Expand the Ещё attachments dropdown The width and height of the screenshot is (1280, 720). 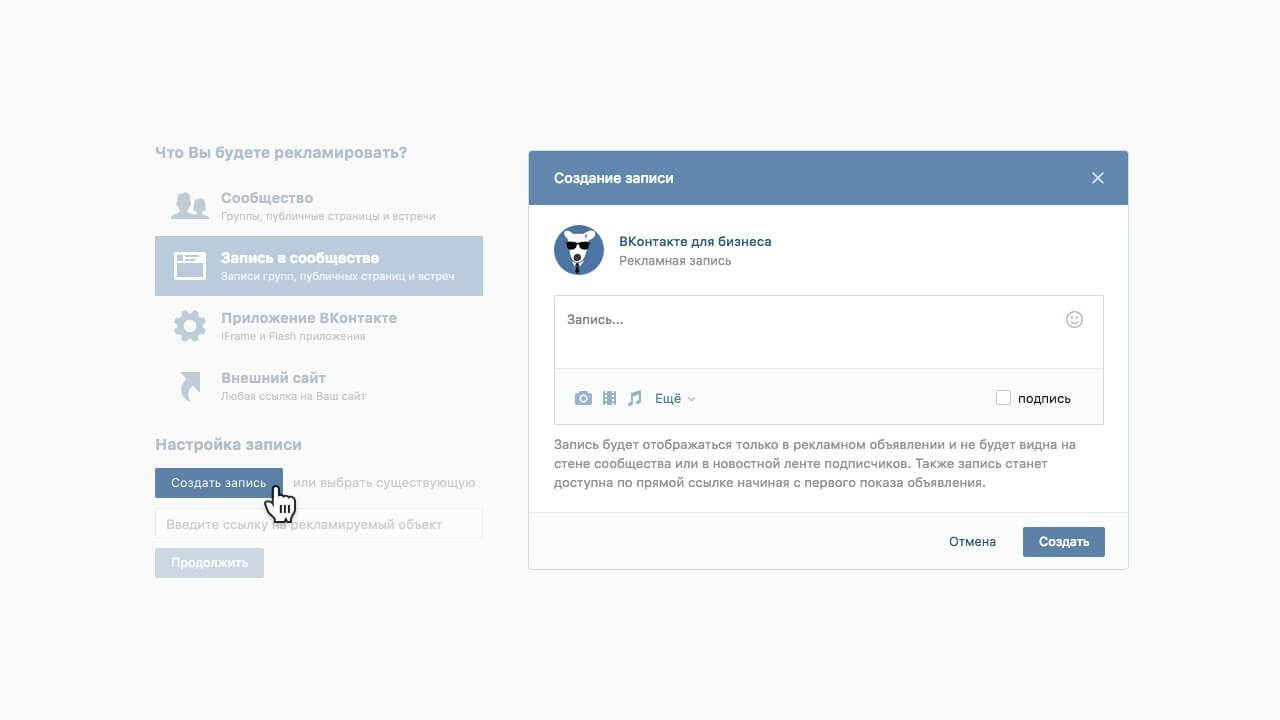point(675,398)
